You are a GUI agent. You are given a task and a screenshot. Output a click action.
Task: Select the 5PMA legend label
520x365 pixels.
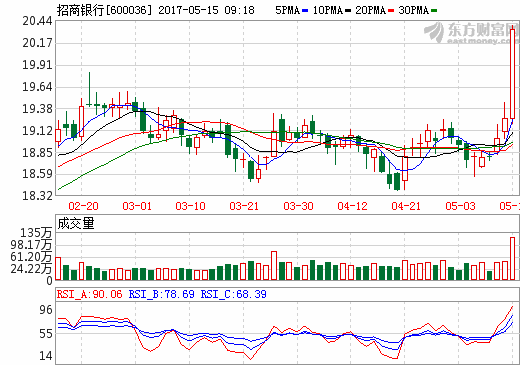click(287, 10)
